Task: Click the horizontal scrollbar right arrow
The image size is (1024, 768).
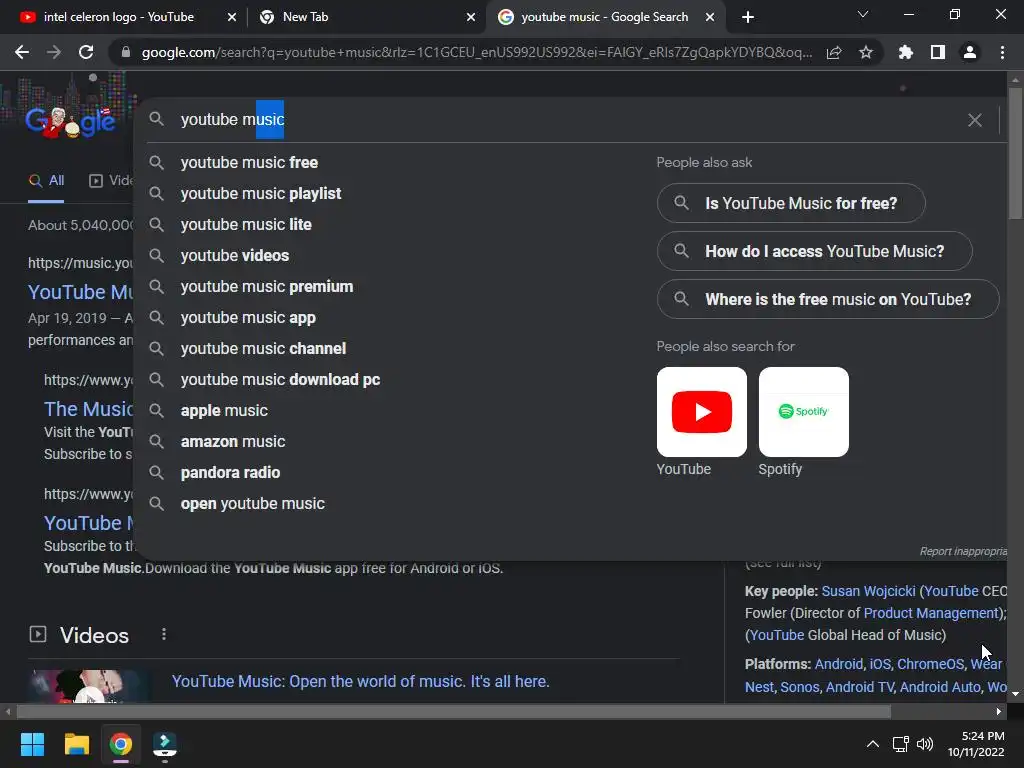Action: click(x=999, y=712)
